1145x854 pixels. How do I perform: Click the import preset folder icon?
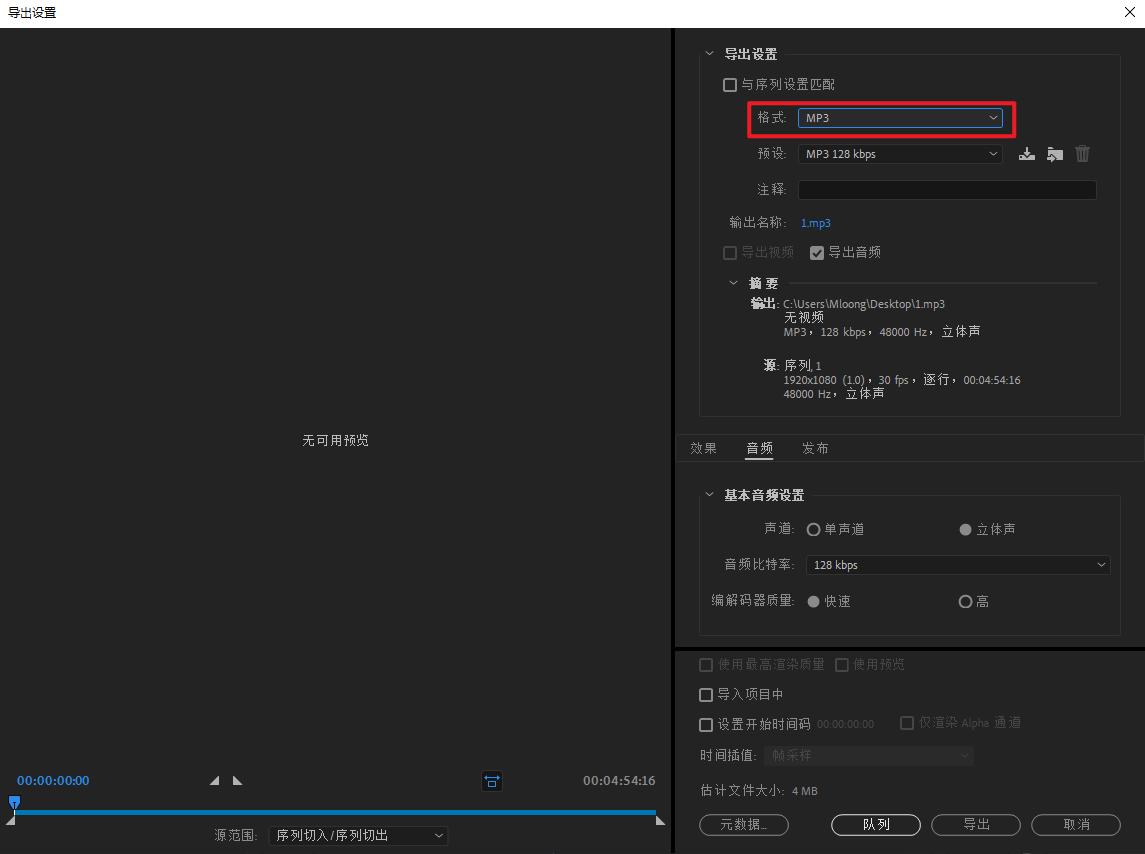pyautogui.click(x=1054, y=154)
